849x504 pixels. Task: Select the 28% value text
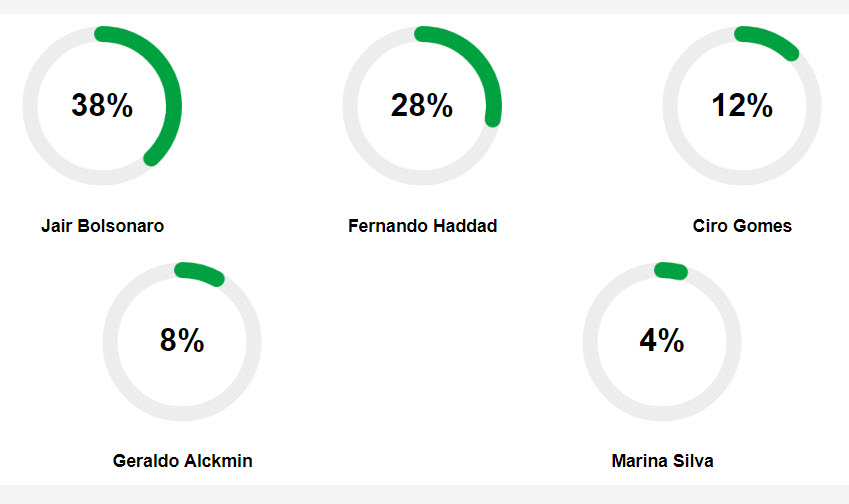[x=422, y=105]
